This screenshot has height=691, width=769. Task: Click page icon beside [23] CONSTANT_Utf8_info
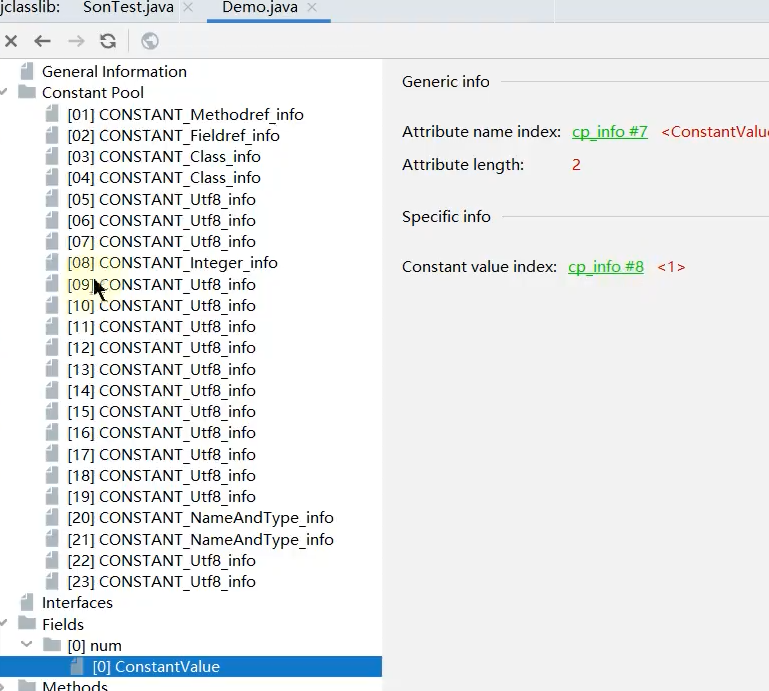click(x=52, y=582)
